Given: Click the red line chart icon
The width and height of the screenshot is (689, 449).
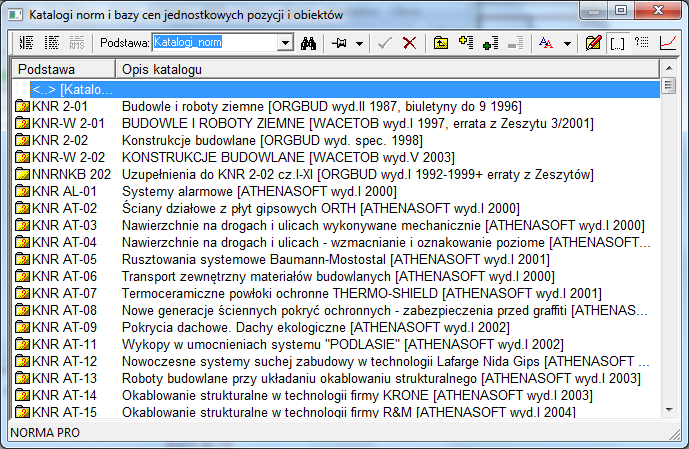Looking at the screenshot, I should click(668, 43).
